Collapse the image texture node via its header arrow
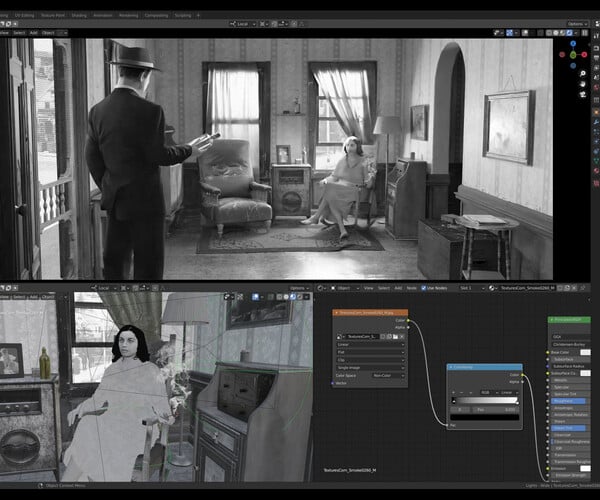The width and height of the screenshot is (600, 500). pos(336,313)
